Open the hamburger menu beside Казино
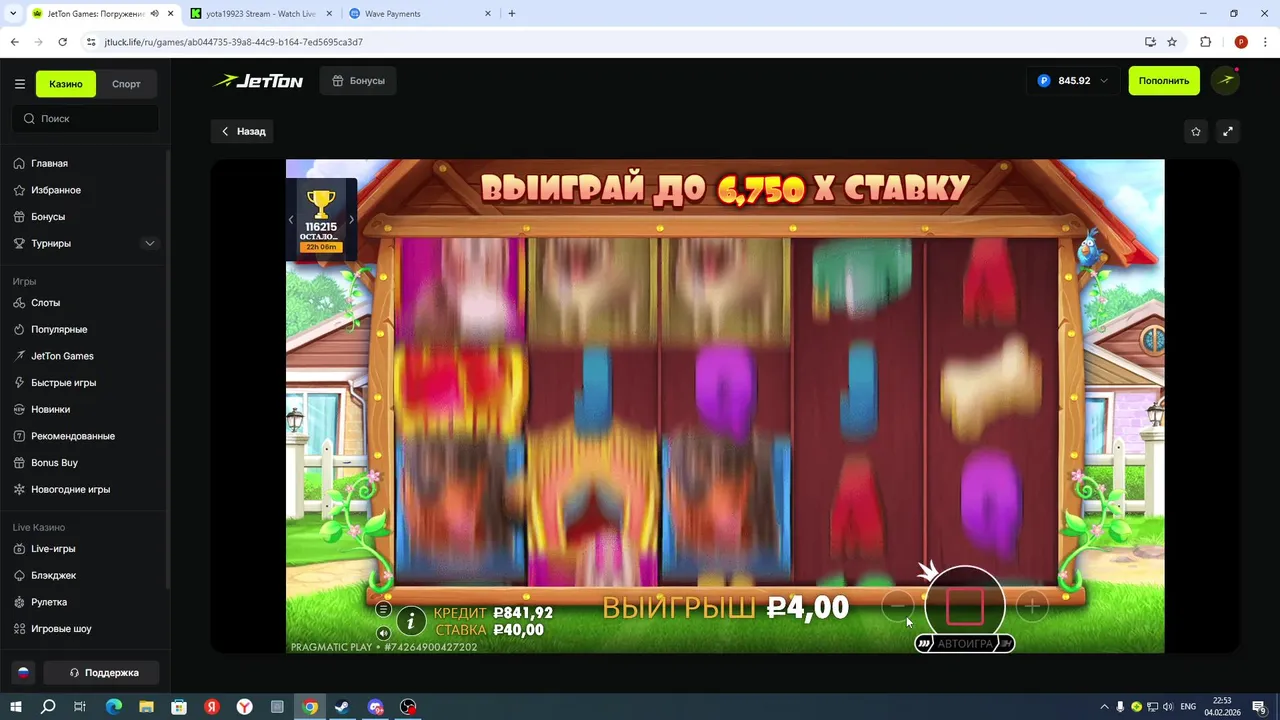The image size is (1280, 720). point(19,84)
